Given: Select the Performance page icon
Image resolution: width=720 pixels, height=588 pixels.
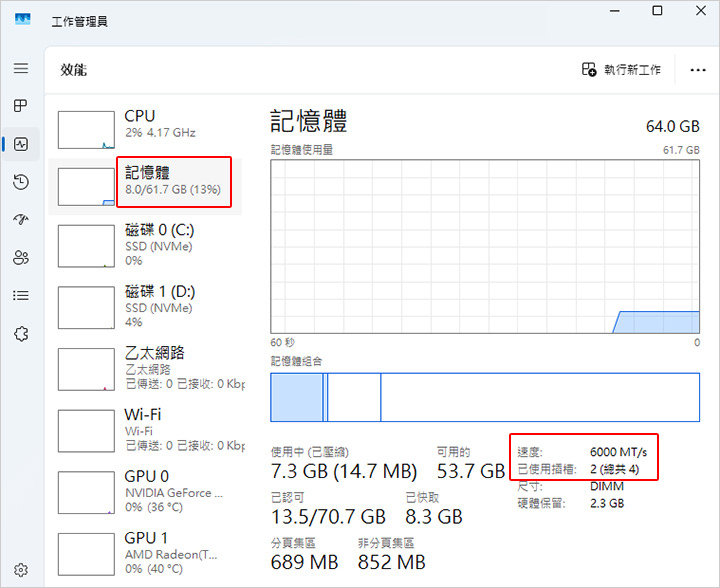Looking at the screenshot, I should coord(21,144).
